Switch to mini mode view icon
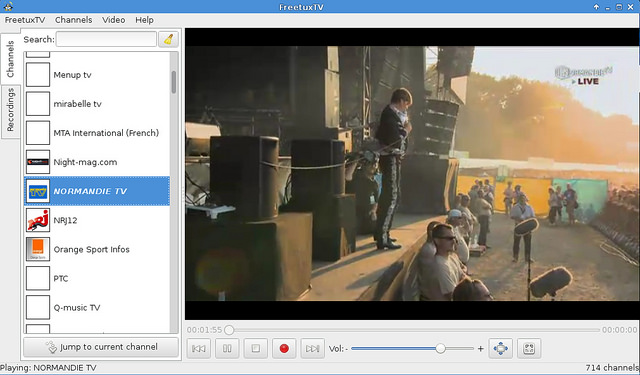 [x=529, y=348]
